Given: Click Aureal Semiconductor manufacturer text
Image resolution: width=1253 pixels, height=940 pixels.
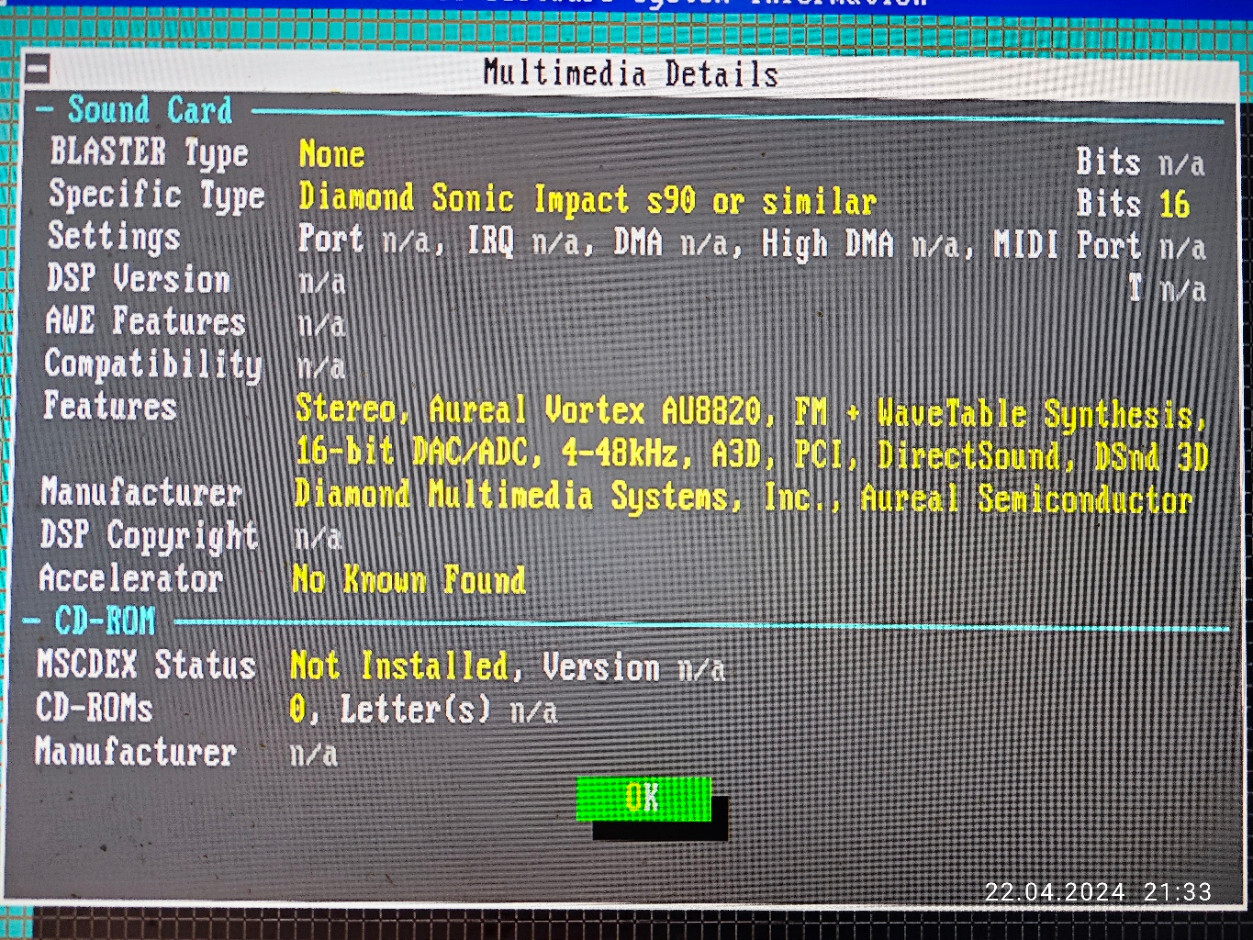Looking at the screenshot, I should coord(1026,500).
